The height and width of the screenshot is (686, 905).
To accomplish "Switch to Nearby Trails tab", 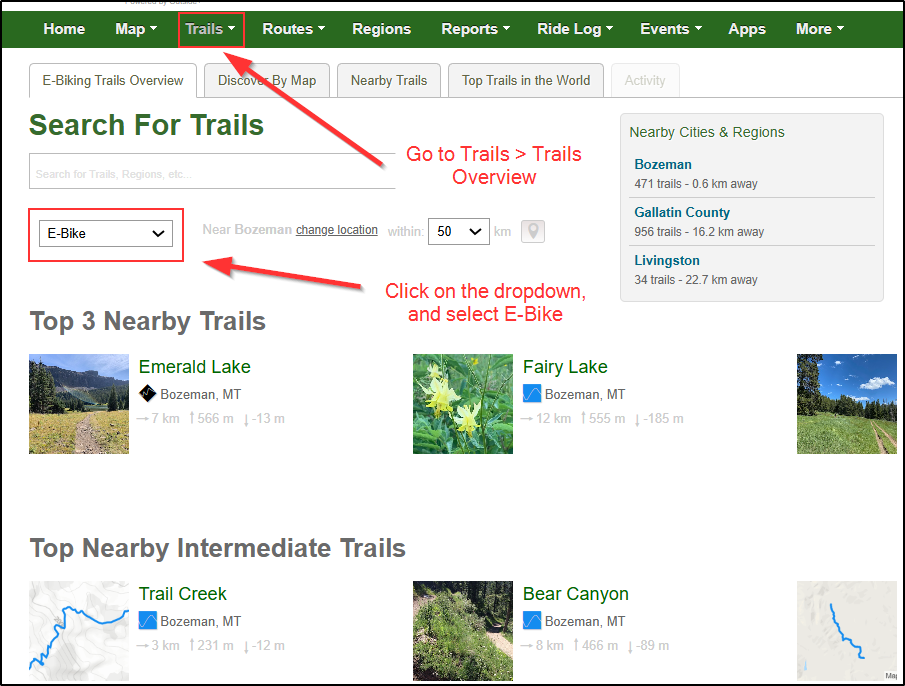I will pyautogui.click(x=389, y=81).
